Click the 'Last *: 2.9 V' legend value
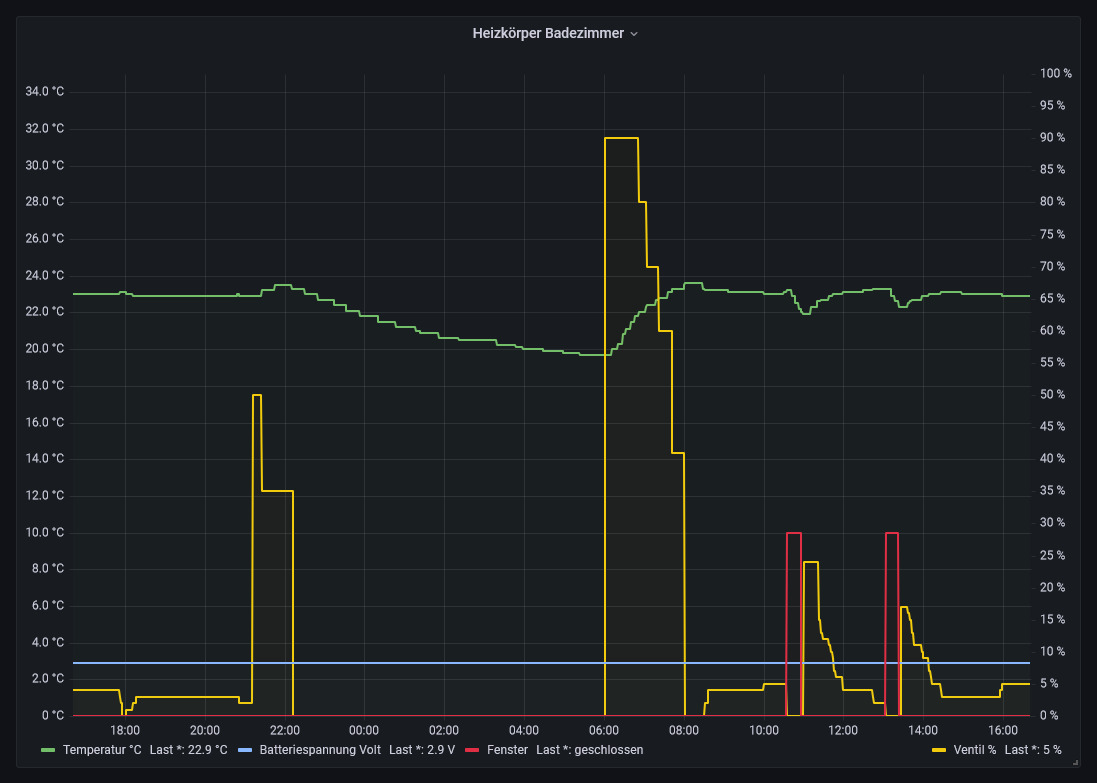Screen dimensions: 1097x783 point(422,750)
